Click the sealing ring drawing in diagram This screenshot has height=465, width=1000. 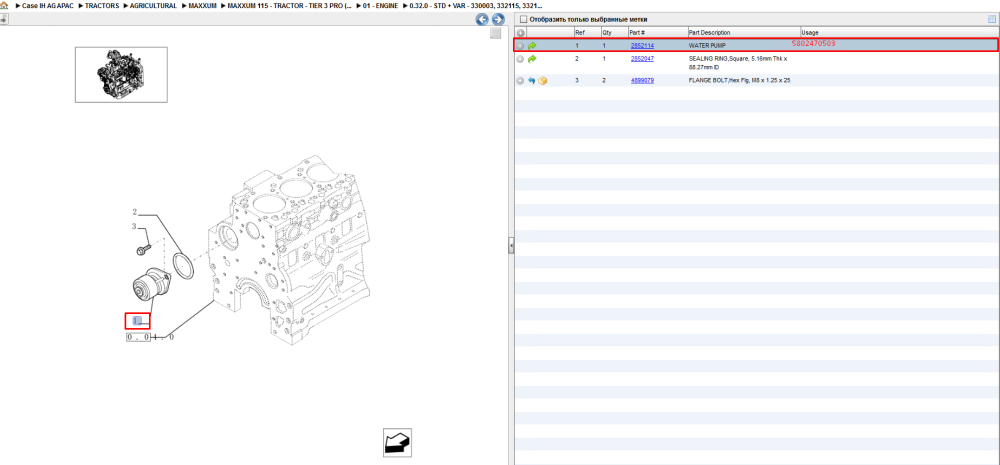183,266
